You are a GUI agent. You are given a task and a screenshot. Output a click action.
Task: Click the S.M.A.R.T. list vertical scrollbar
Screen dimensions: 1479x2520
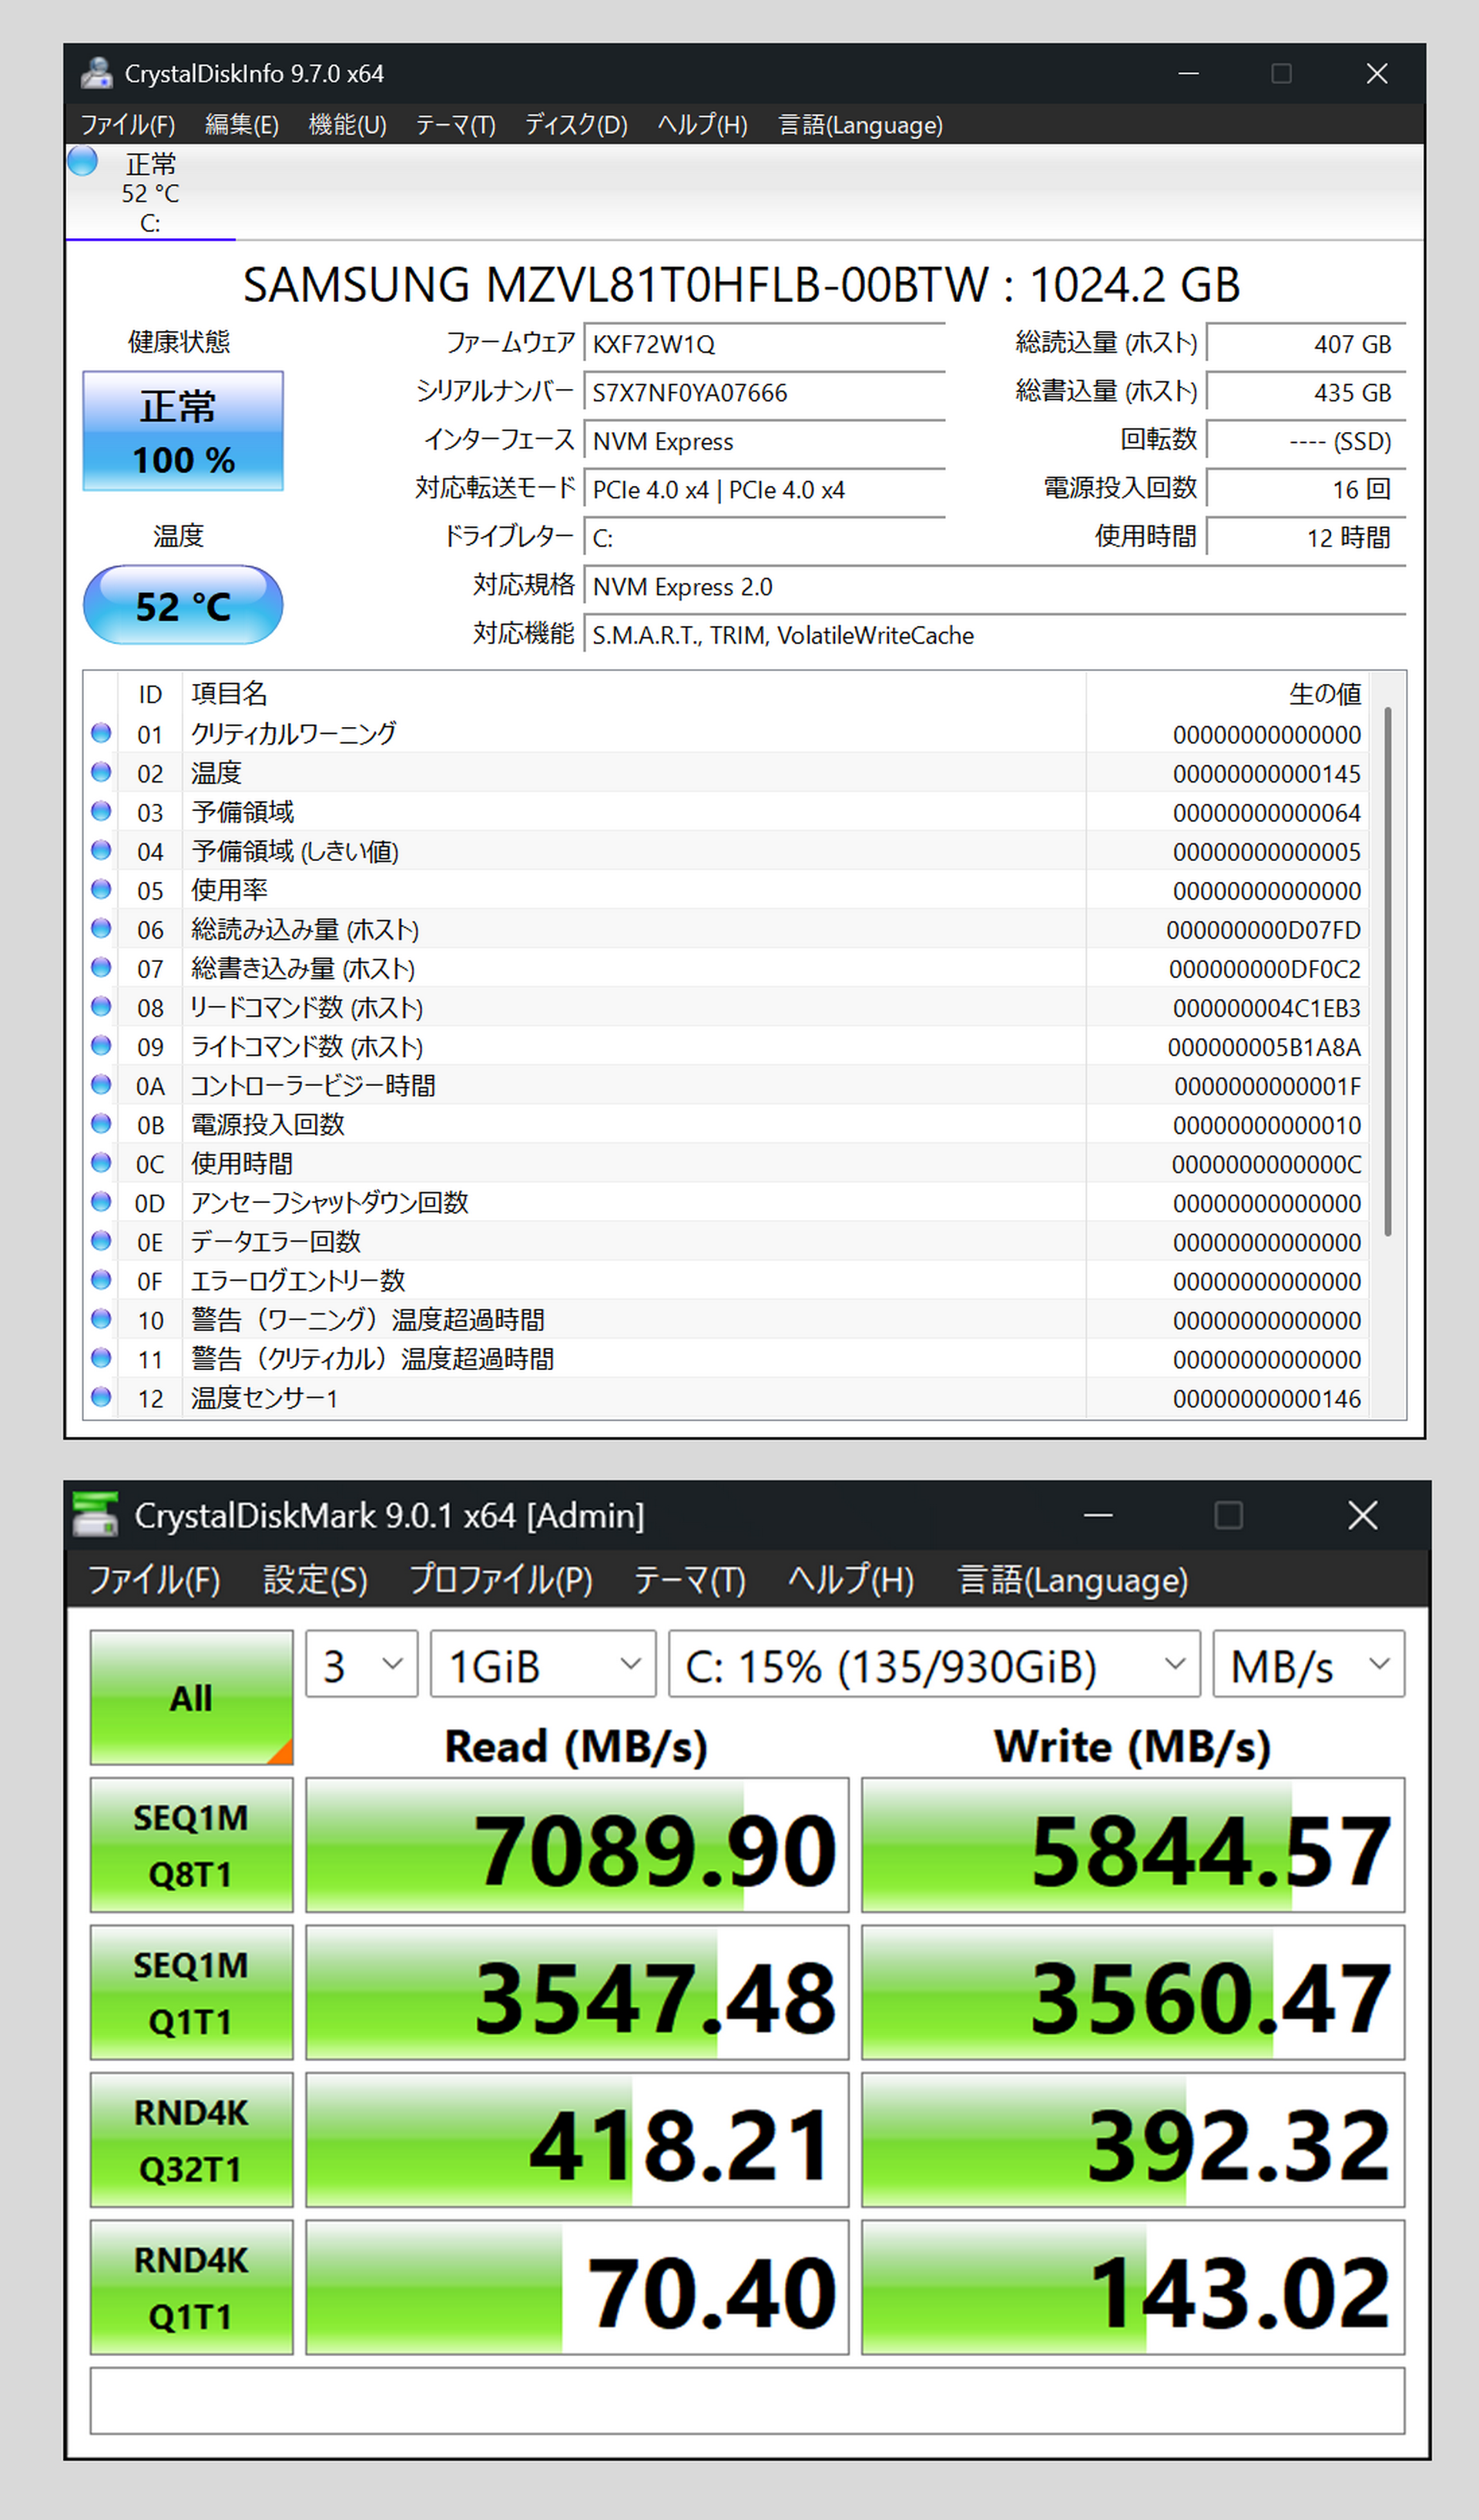1387,970
